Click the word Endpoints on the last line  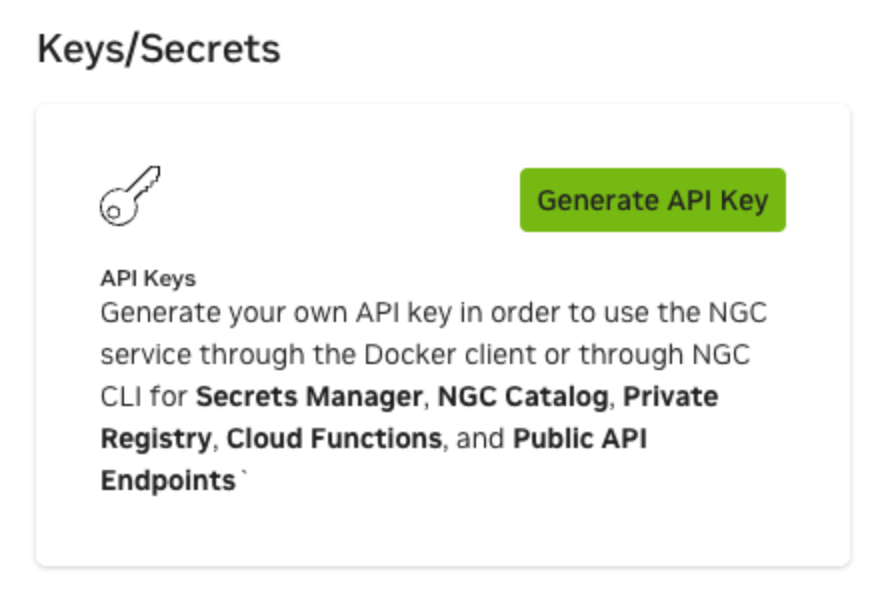(x=167, y=481)
